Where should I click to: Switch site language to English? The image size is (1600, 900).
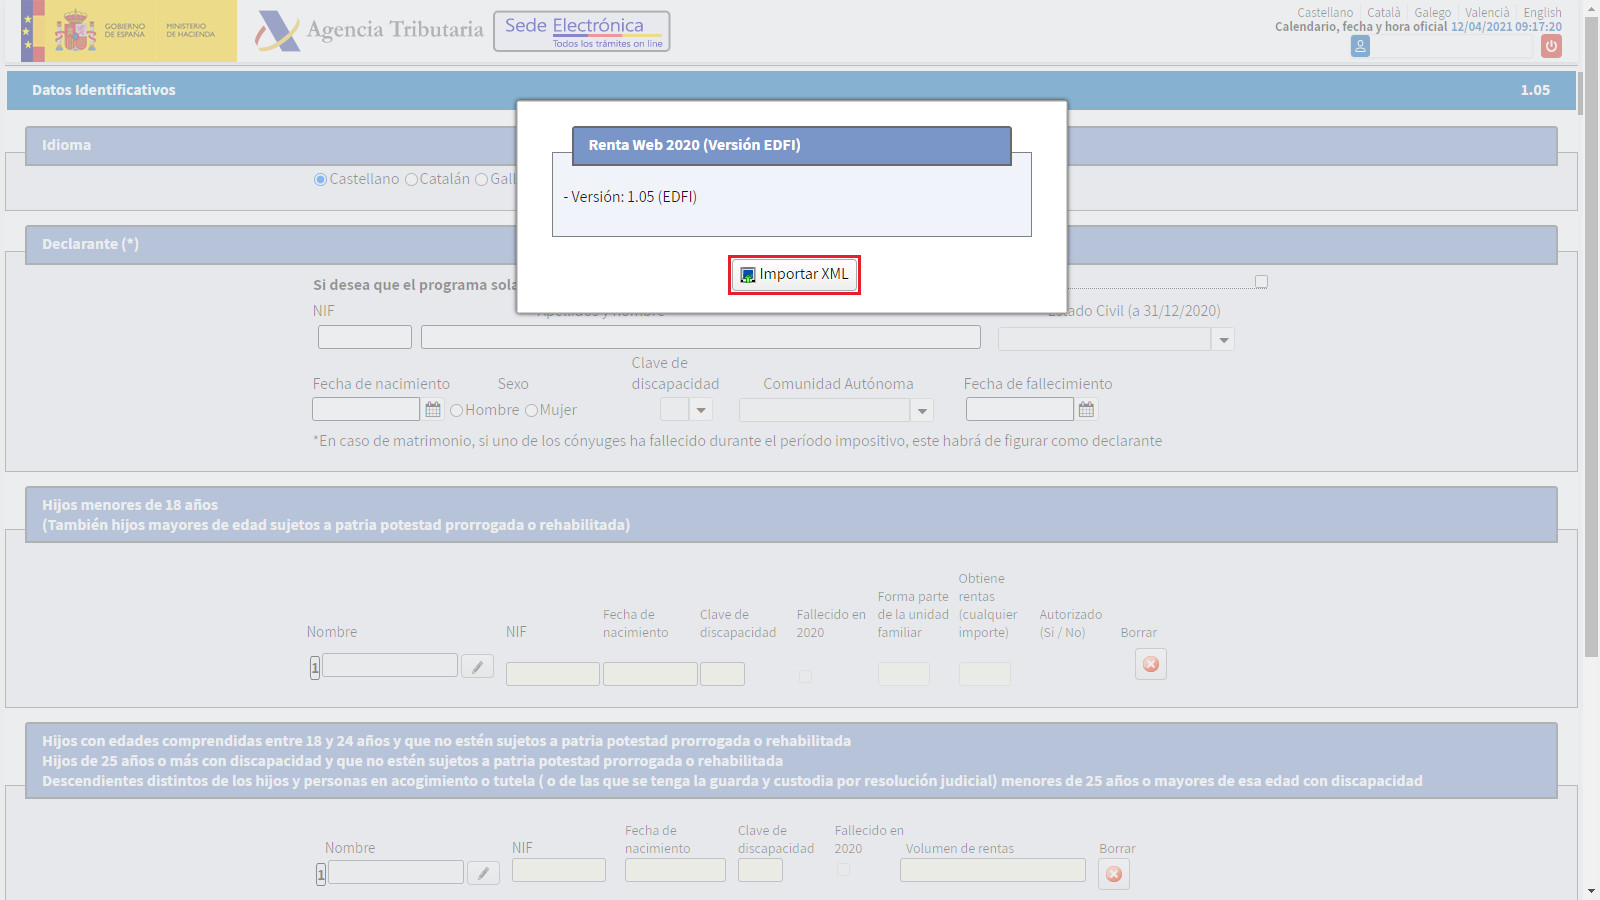click(1542, 13)
